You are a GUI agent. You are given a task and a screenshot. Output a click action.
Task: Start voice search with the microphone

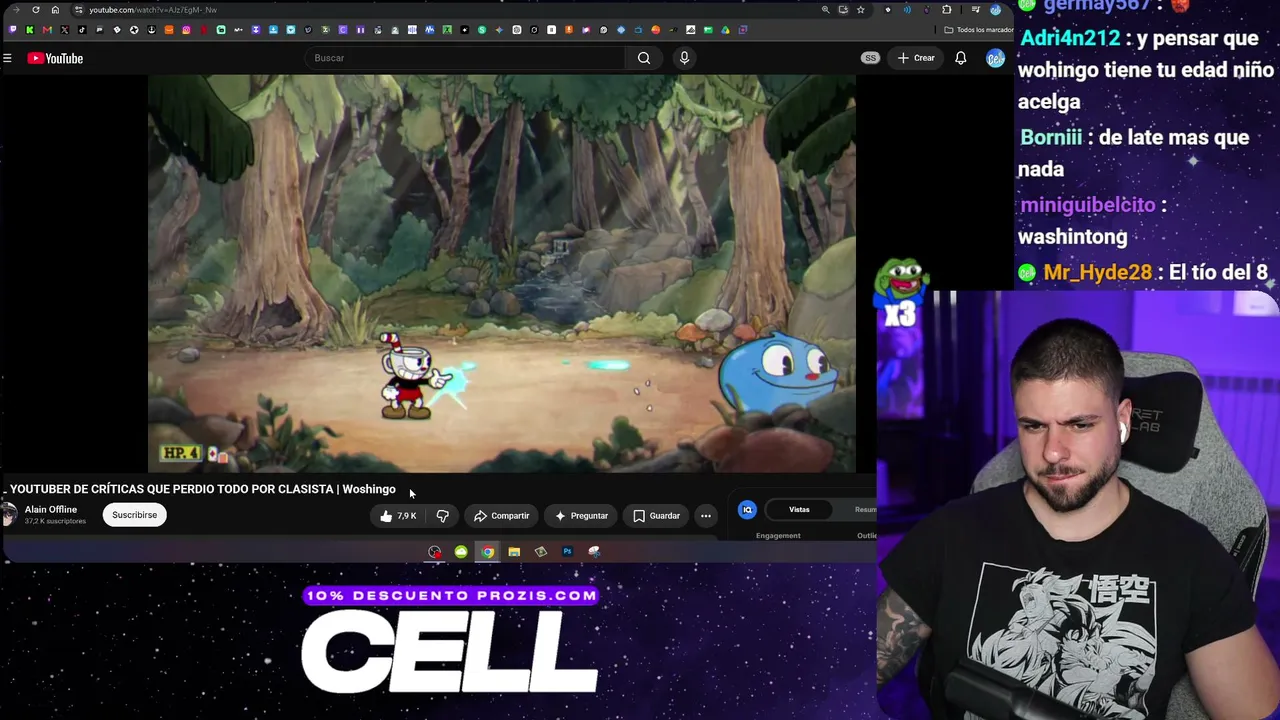pos(684,58)
